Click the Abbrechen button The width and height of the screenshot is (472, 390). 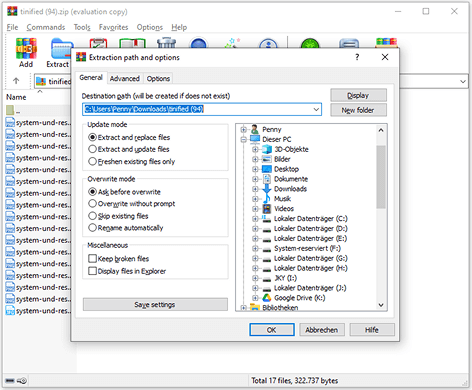(322, 330)
